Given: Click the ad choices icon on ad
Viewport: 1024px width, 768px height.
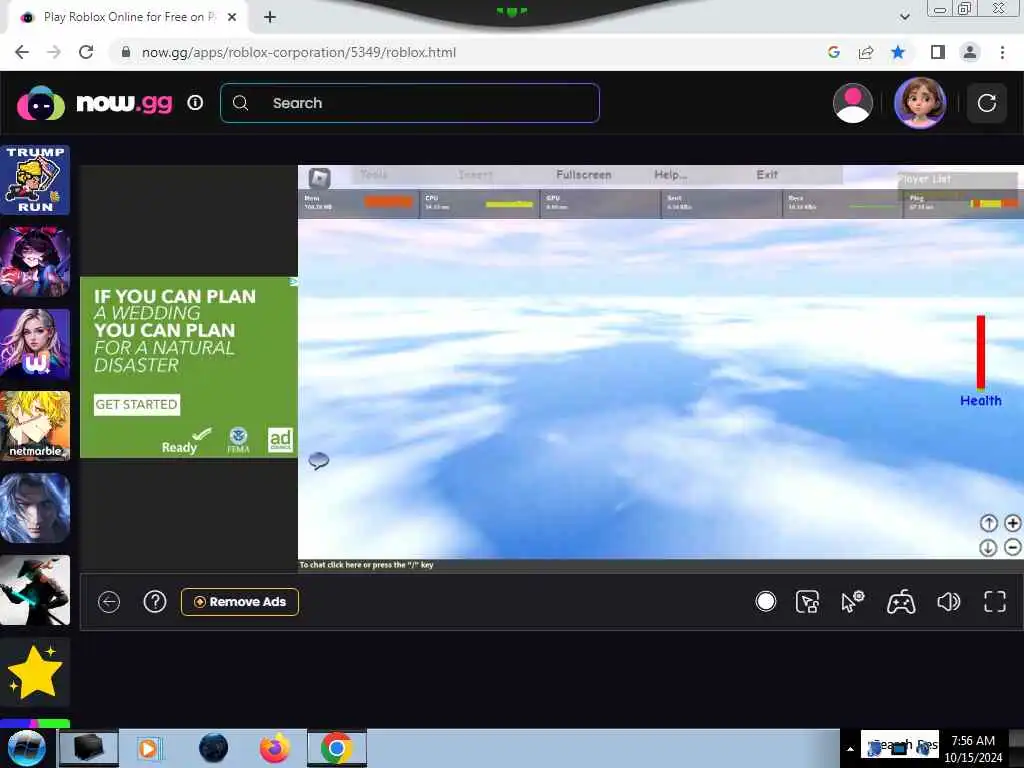Looking at the screenshot, I should (293, 282).
